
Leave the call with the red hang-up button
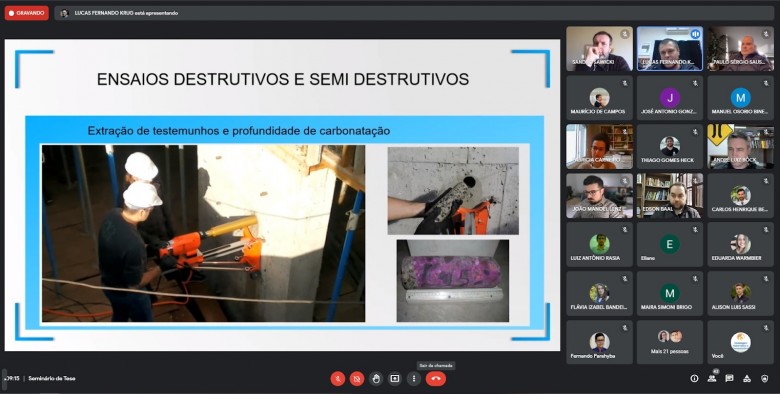pyautogui.click(x=436, y=379)
